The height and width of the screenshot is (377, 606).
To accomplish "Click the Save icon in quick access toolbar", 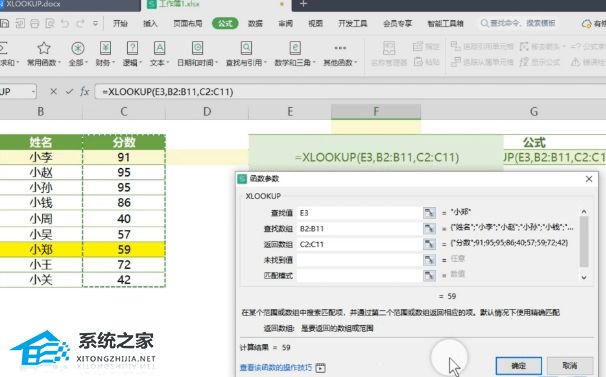I will click(4, 24).
